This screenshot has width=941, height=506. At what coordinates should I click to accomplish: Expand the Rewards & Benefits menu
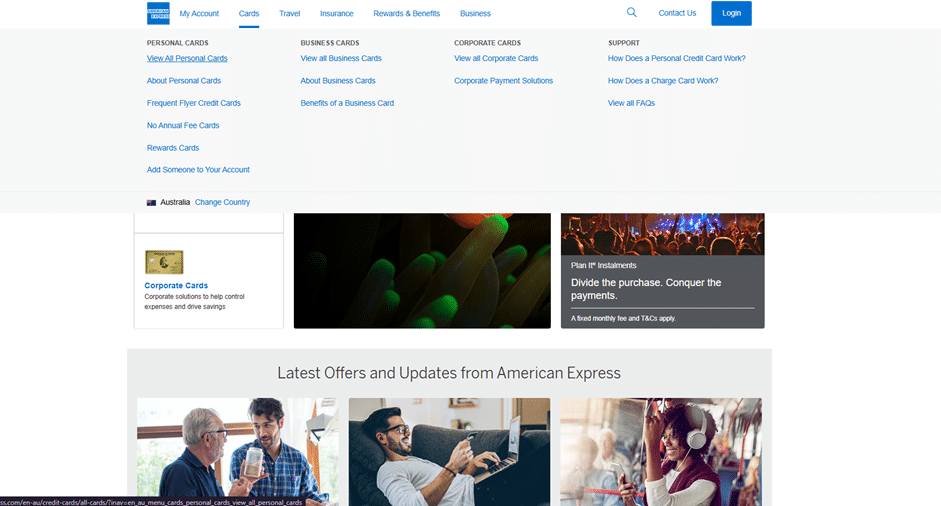pos(406,14)
